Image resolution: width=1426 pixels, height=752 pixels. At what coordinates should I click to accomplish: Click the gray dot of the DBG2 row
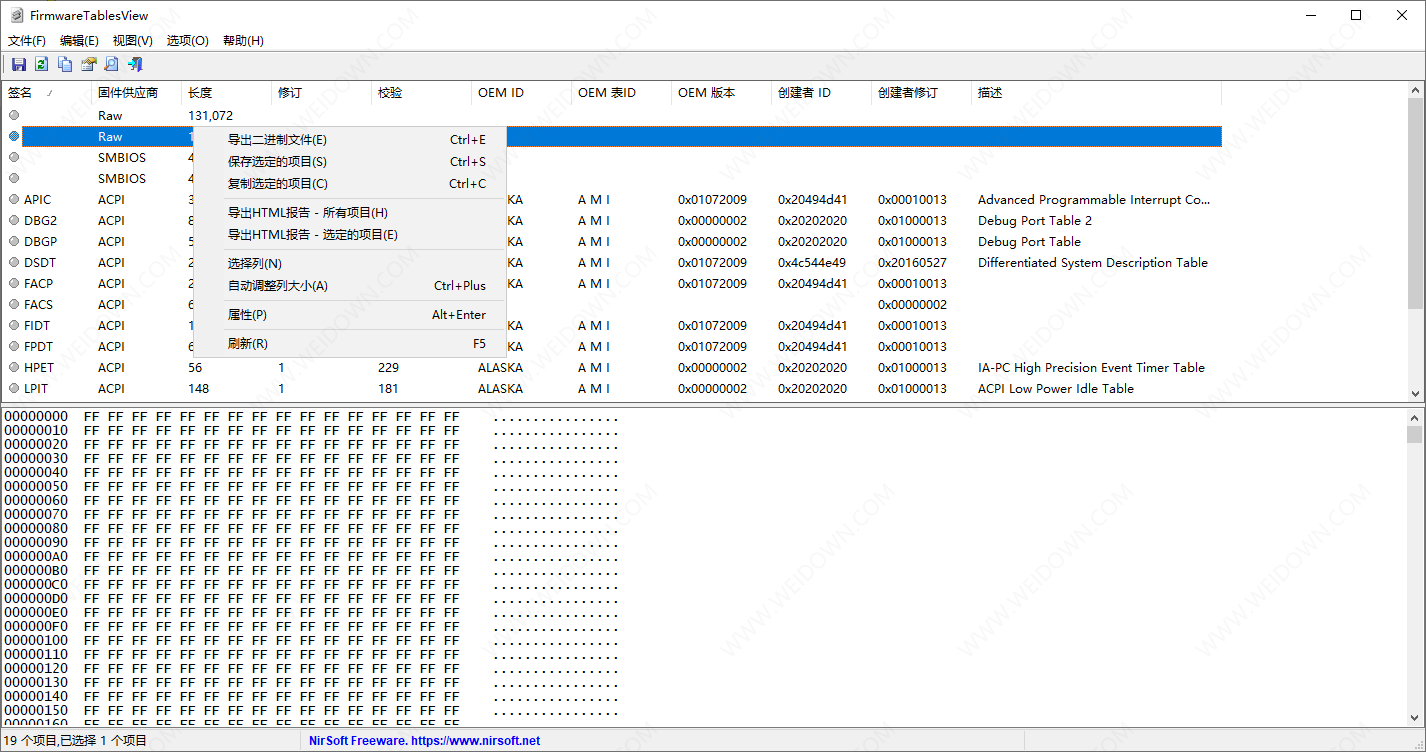[14, 220]
